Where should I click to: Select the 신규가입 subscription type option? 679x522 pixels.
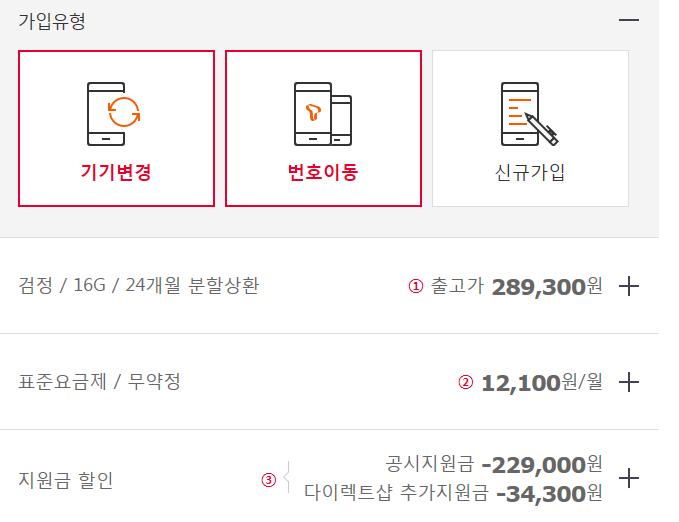pyautogui.click(x=530, y=128)
